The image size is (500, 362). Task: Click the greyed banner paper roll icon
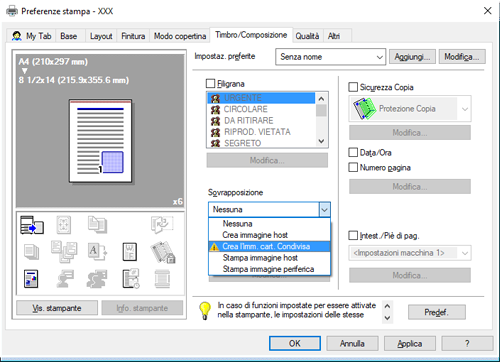coord(162,279)
